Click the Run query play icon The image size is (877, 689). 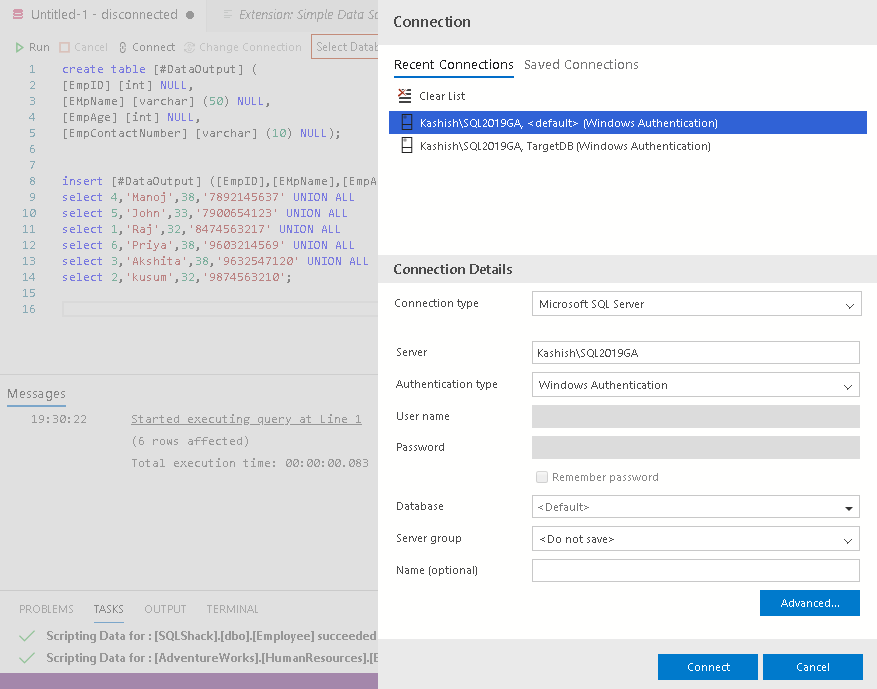coord(20,47)
